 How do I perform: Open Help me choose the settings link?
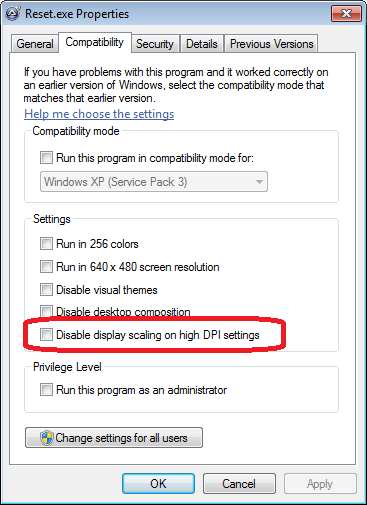99,114
